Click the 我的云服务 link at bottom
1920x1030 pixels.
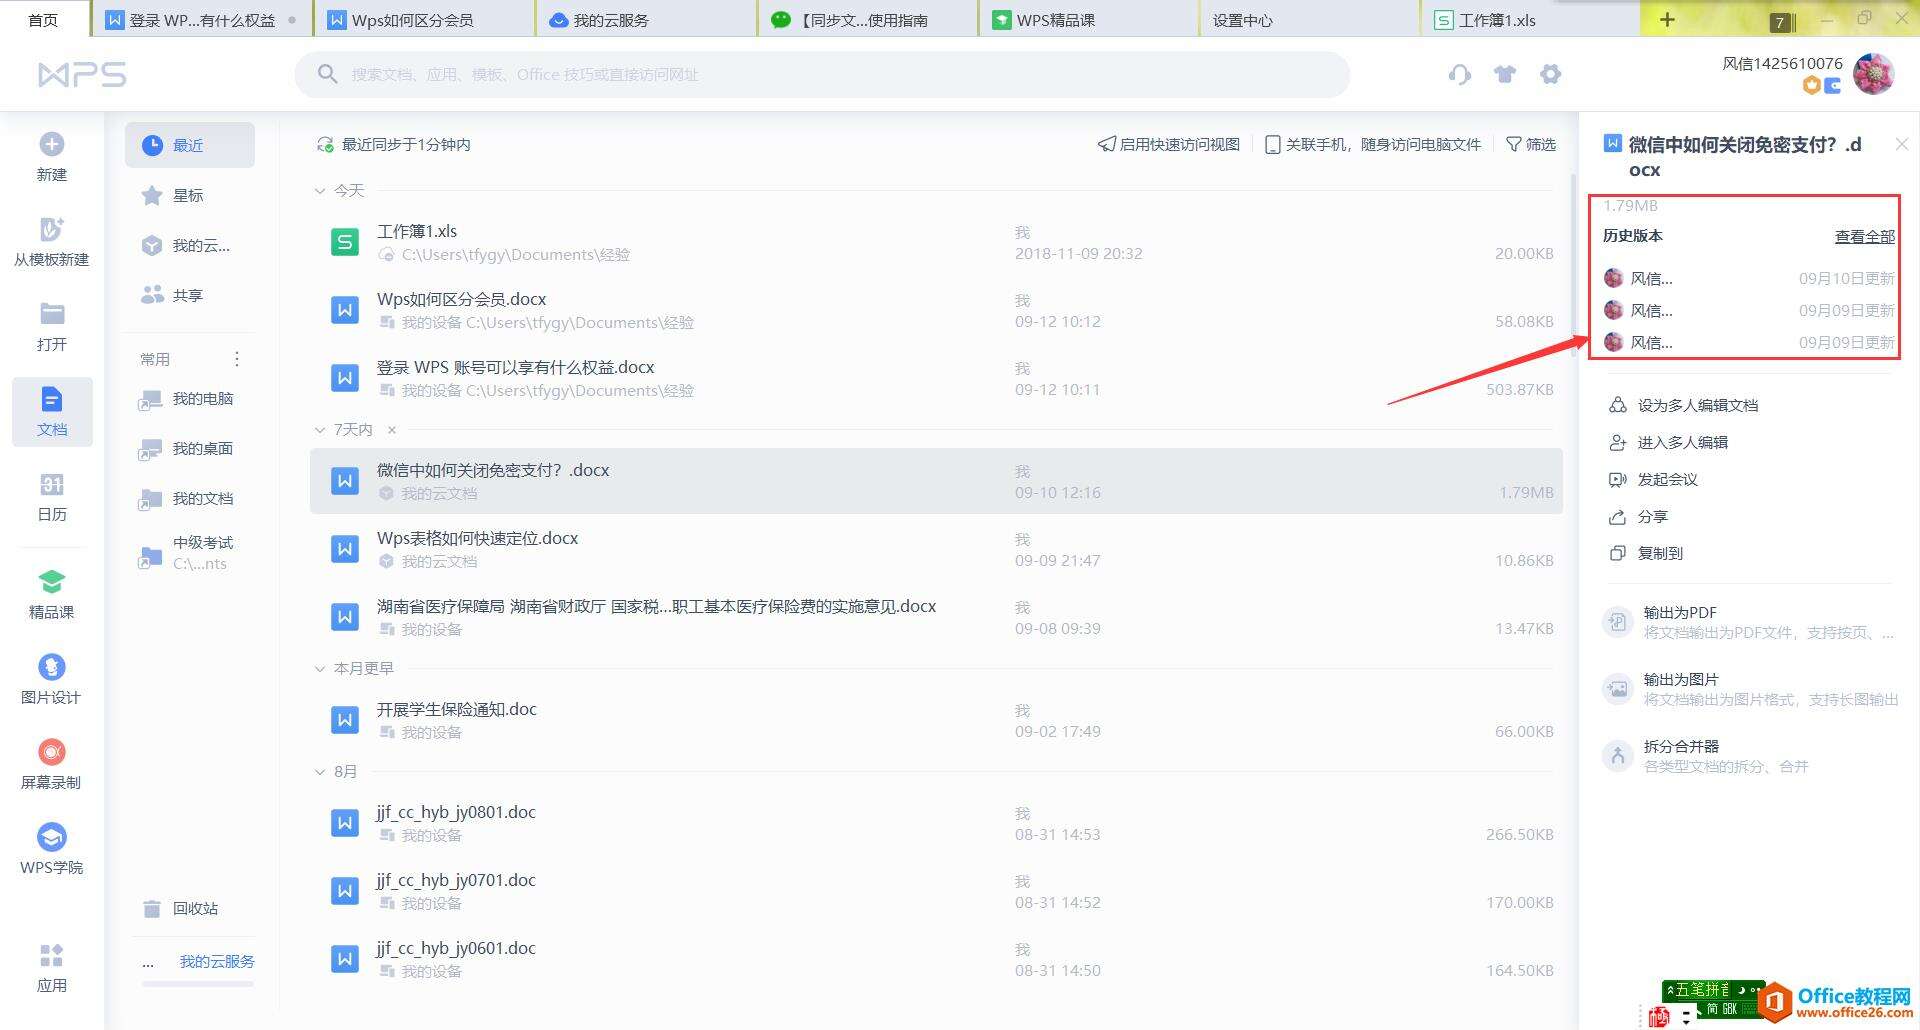click(x=217, y=962)
